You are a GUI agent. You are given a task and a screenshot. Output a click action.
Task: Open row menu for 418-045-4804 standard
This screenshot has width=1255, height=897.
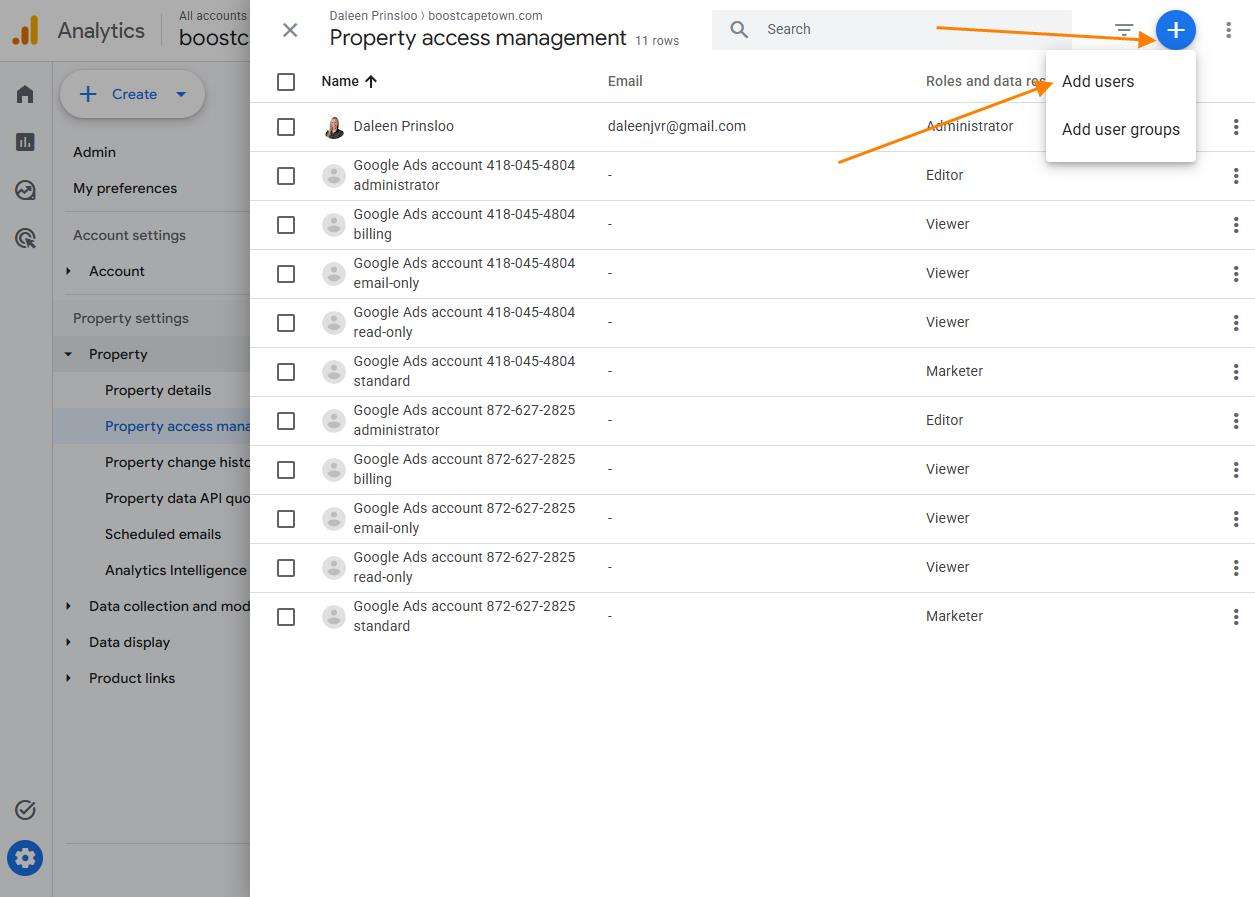click(1236, 372)
